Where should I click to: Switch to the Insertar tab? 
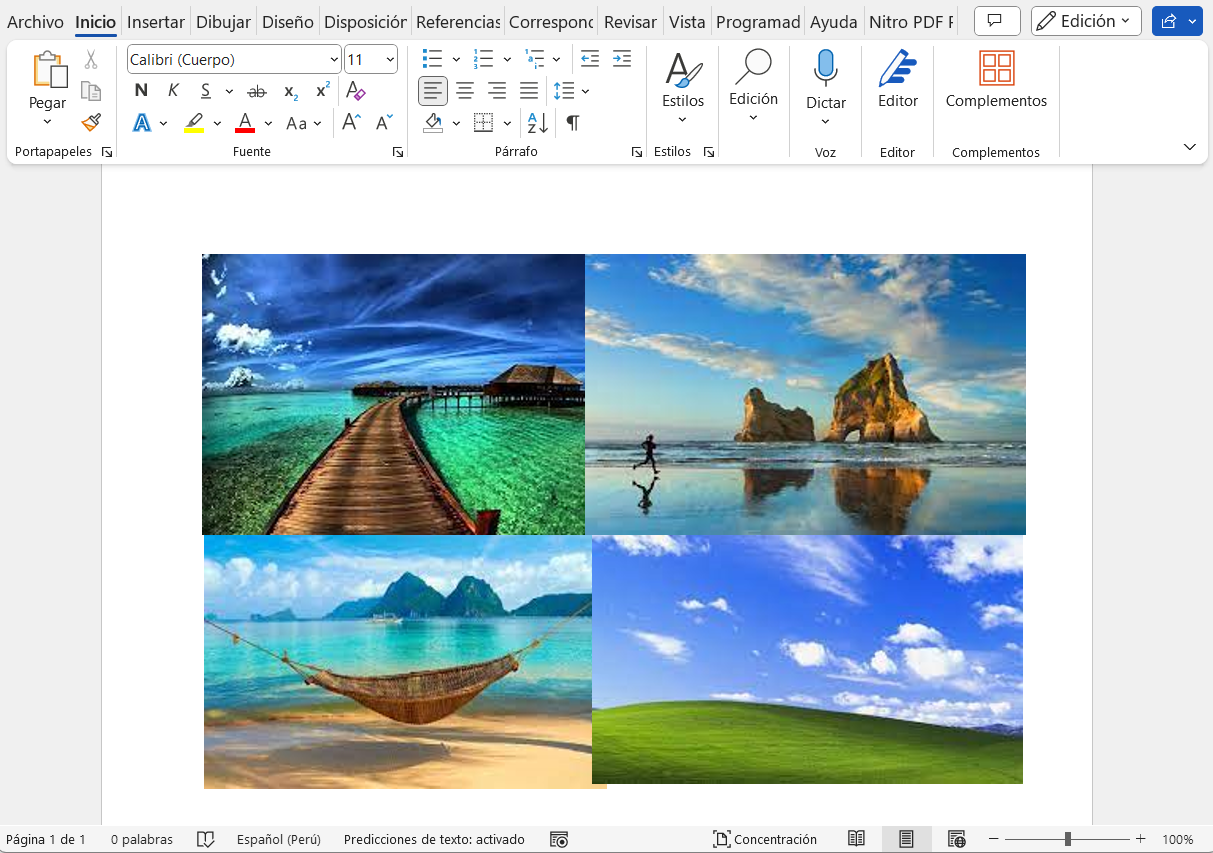tap(156, 22)
